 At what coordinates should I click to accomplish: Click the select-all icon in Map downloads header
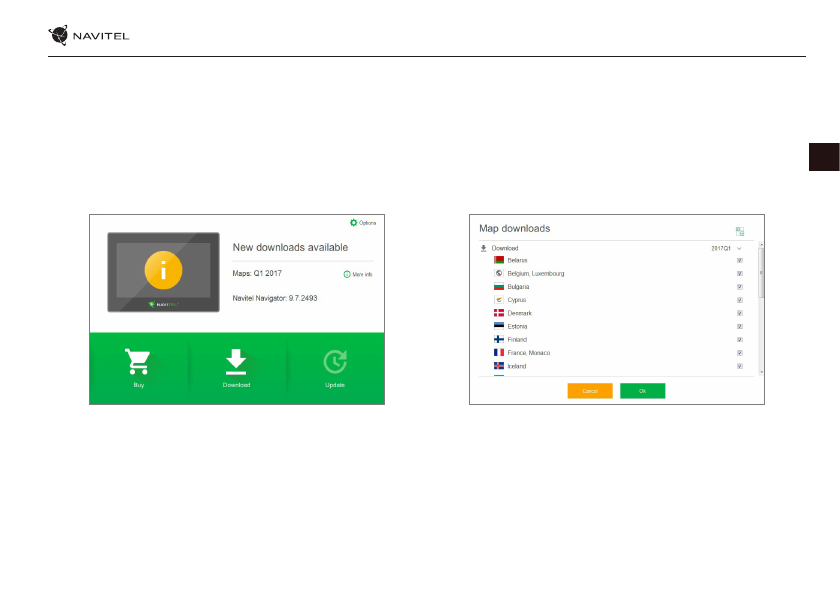[740, 230]
